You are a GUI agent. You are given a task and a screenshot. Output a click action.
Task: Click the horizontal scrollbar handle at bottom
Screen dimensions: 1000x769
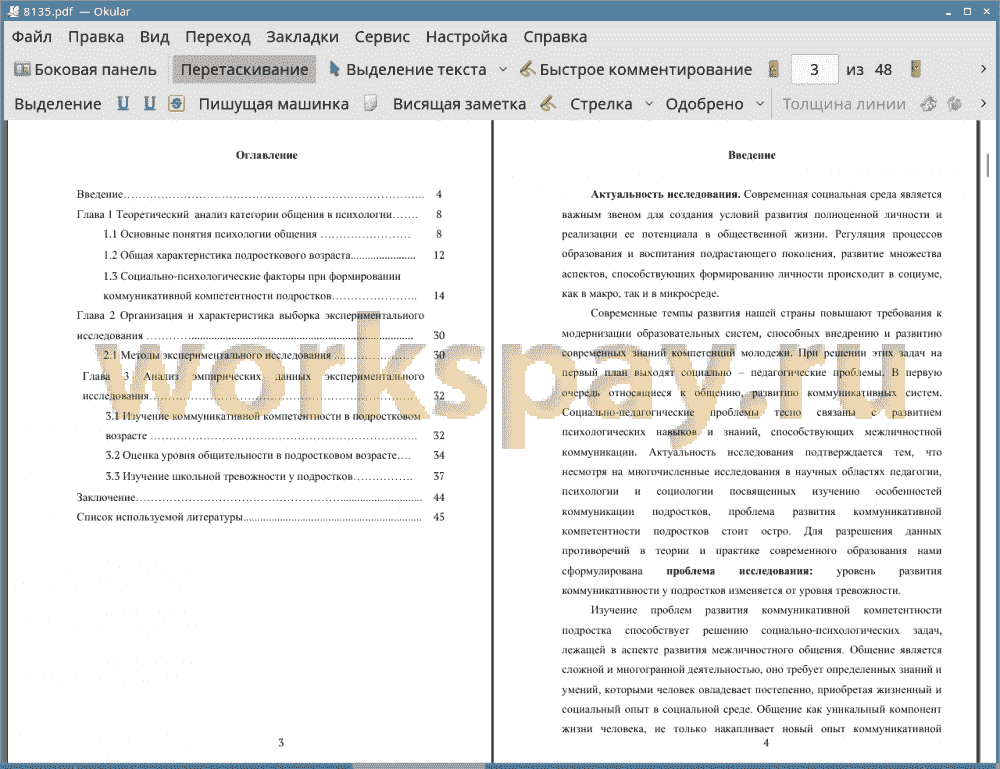click(419, 766)
